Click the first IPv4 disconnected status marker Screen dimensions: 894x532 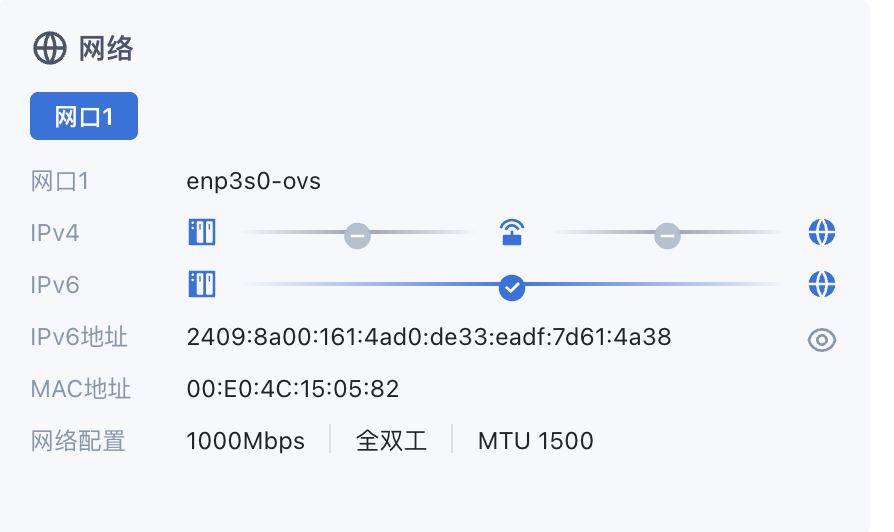tap(357, 235)
